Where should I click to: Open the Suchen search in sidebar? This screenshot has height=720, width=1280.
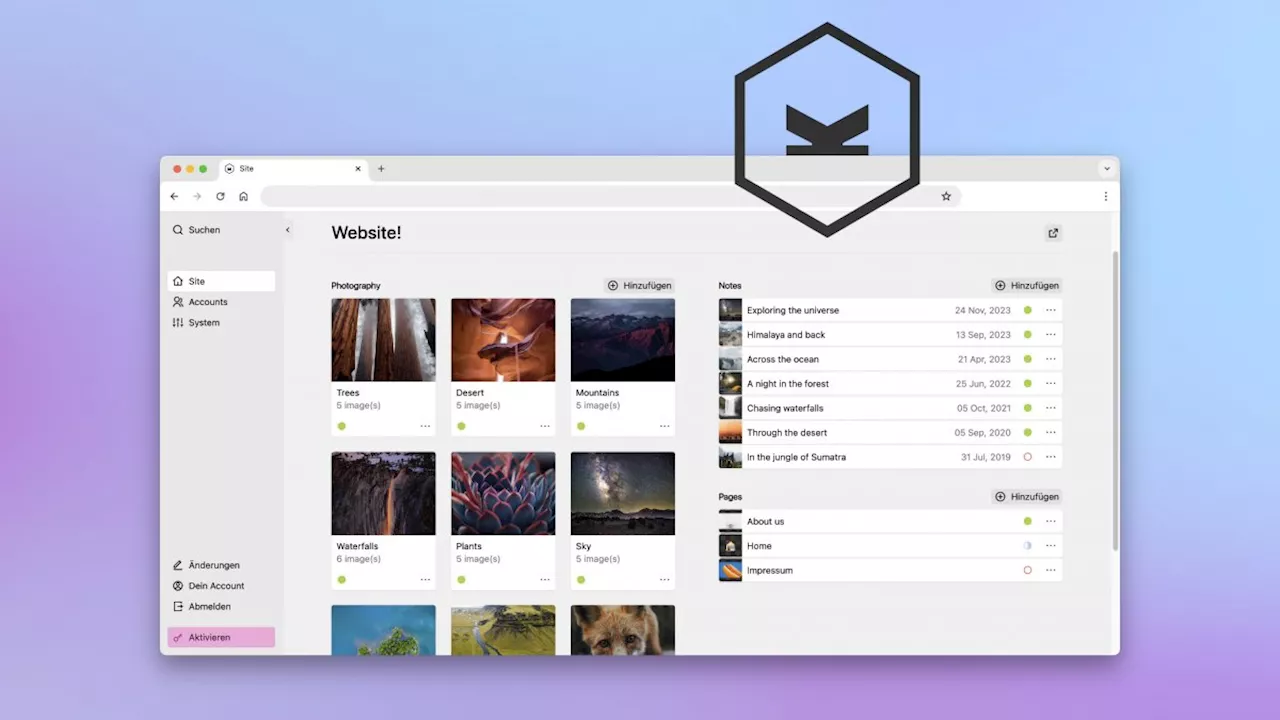pos(196,230)
